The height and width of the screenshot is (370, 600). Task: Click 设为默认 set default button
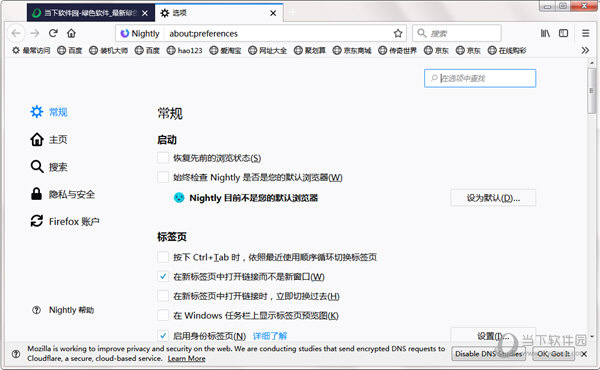click(493, 198)
